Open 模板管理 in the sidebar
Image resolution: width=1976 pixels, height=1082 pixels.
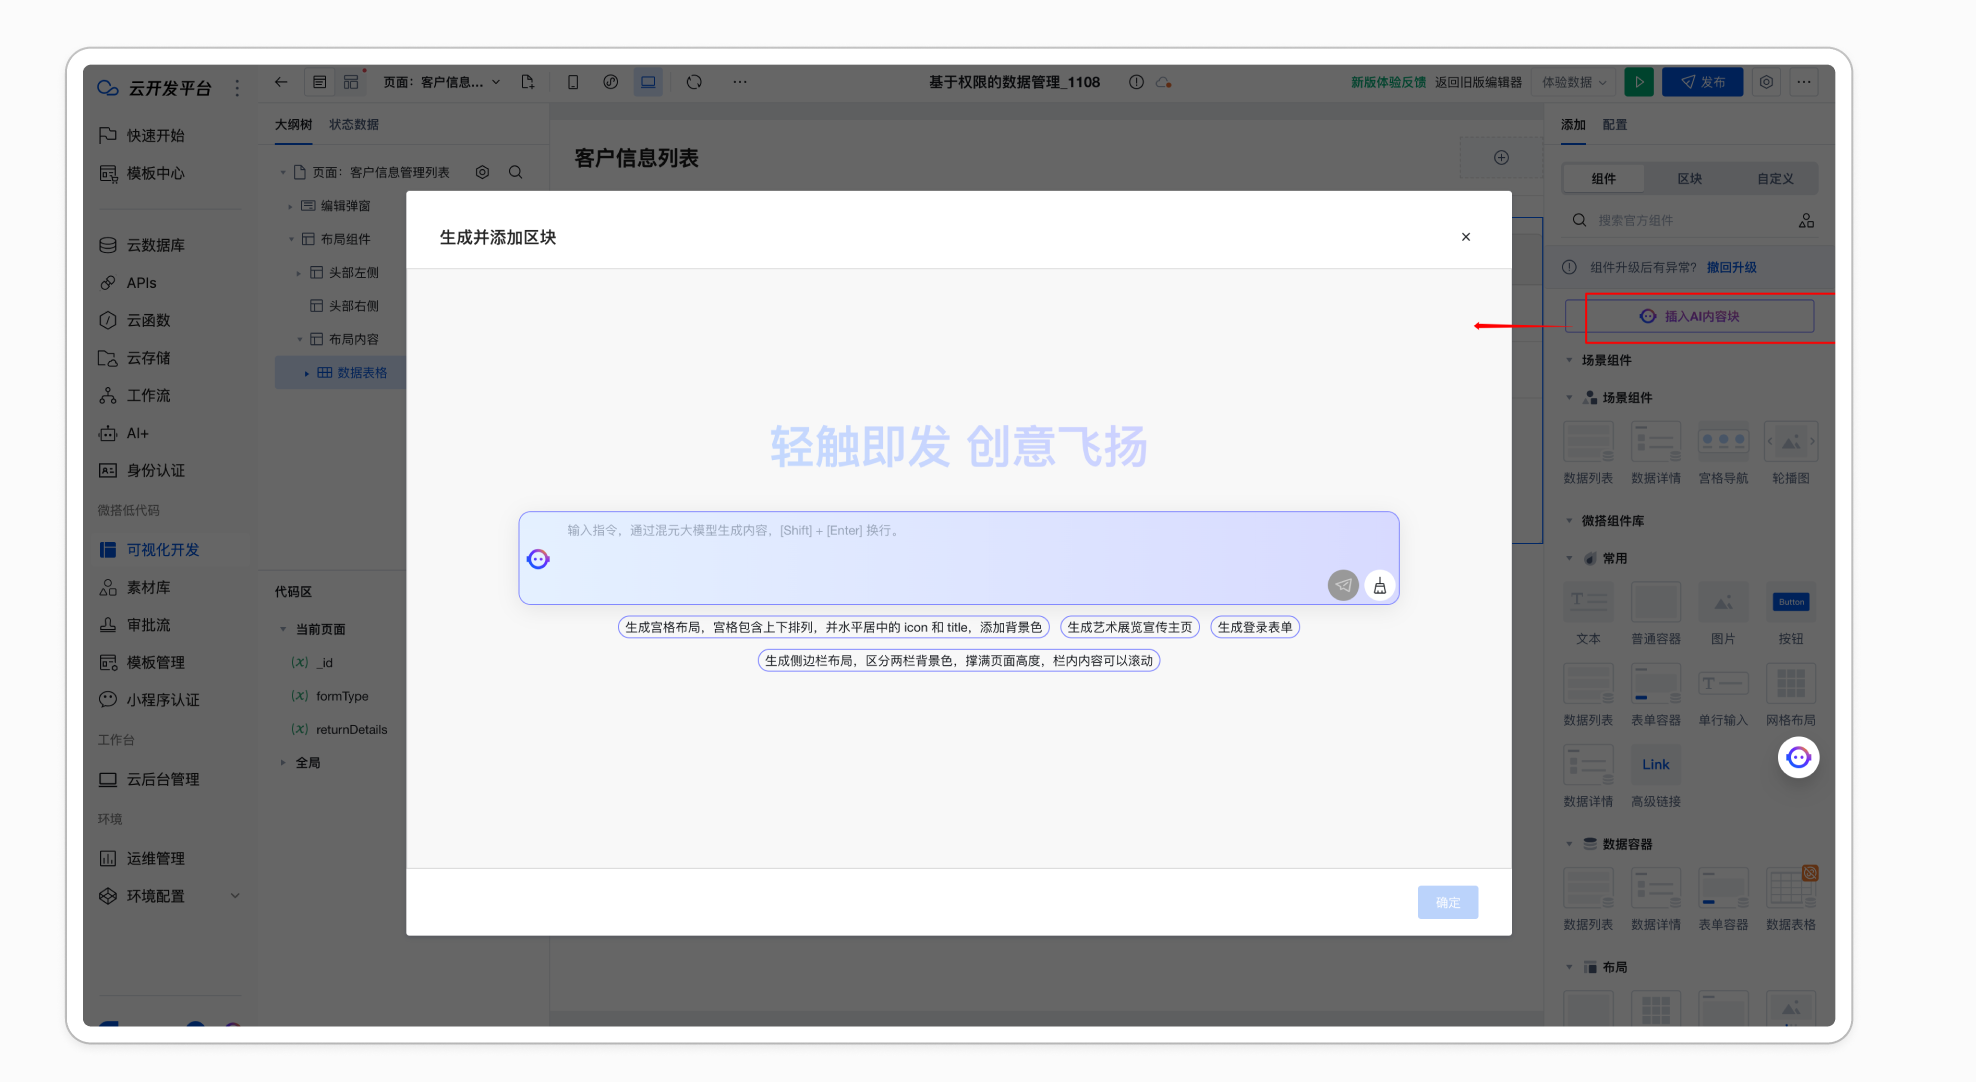click(155, 663)
